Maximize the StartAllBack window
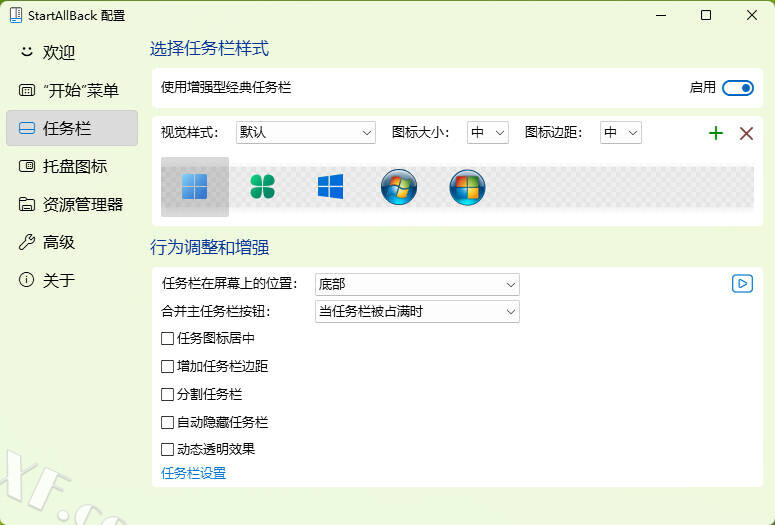Image resolution: width=775 pixels, height=525 pixels. click(706, 15)
